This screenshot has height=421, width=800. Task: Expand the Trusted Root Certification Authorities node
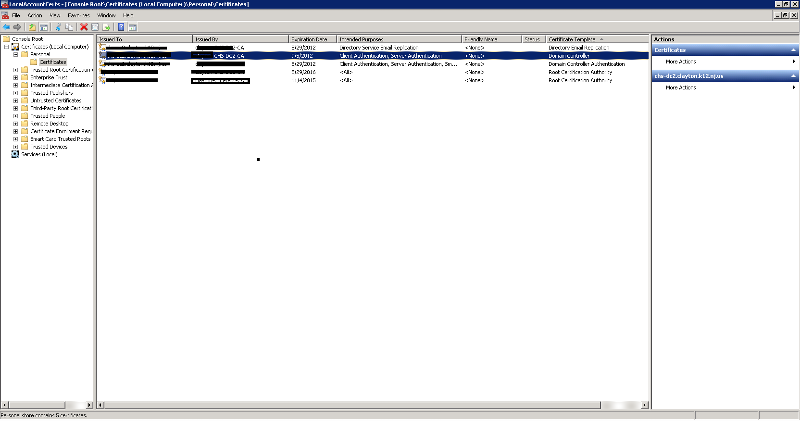(x=15, y=70)
